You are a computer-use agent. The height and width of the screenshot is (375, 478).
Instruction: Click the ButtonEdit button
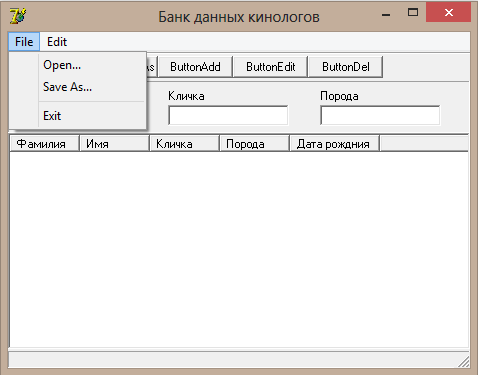pos(271,67)
